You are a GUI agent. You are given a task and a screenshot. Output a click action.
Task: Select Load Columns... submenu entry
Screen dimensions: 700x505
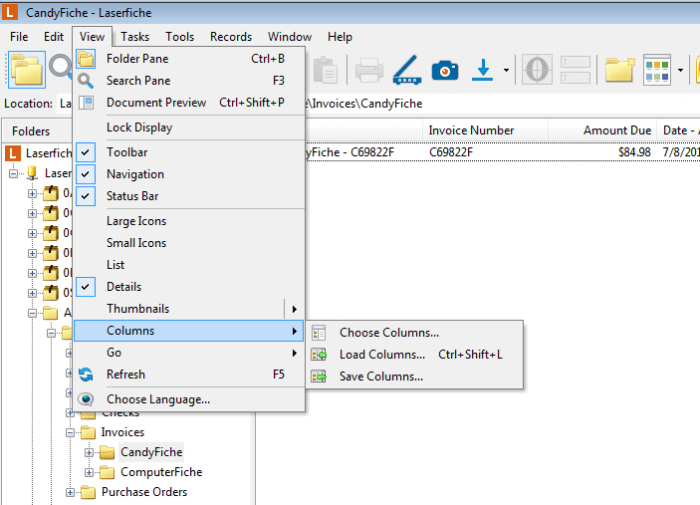pyautogui.click(x=415, y=355)
